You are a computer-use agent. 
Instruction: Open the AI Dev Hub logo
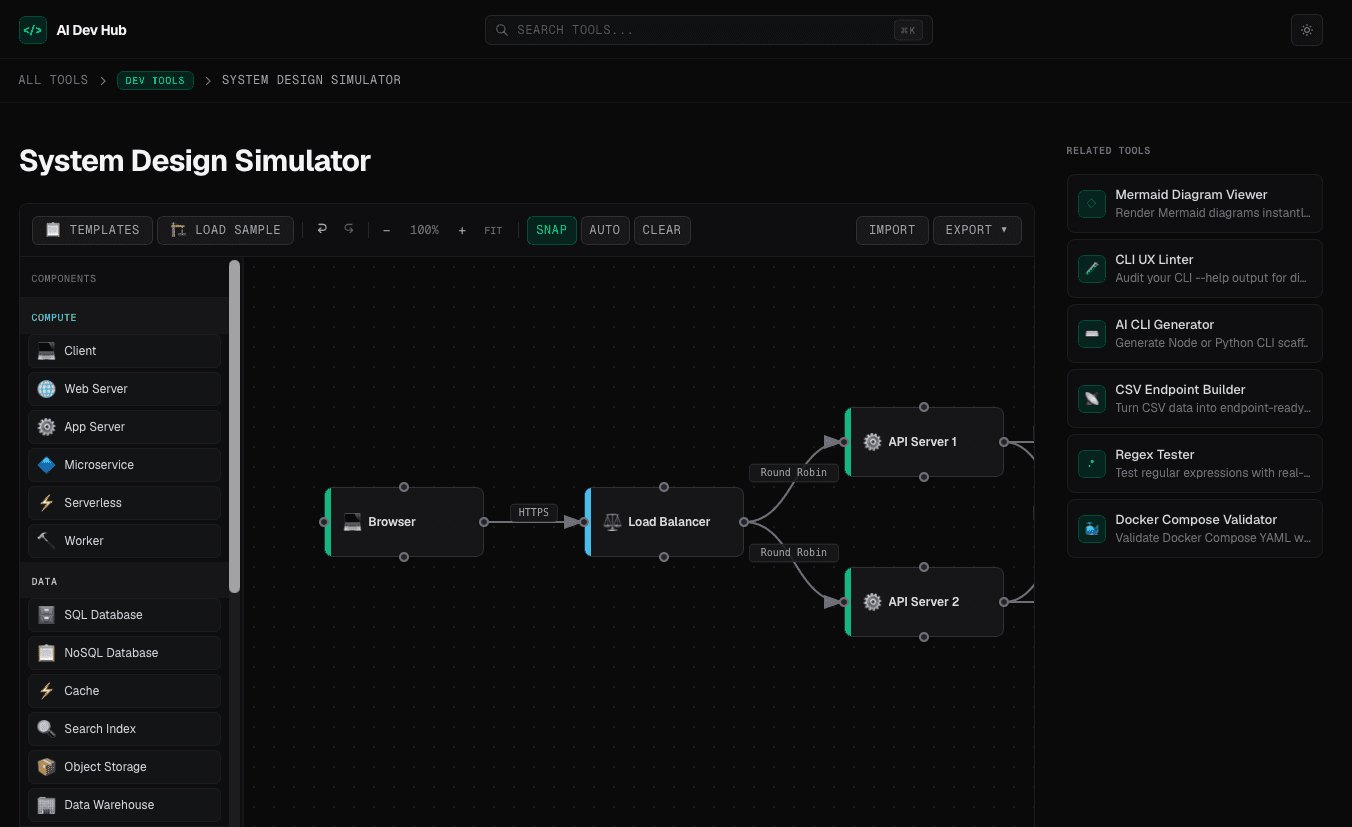point(73,29)
